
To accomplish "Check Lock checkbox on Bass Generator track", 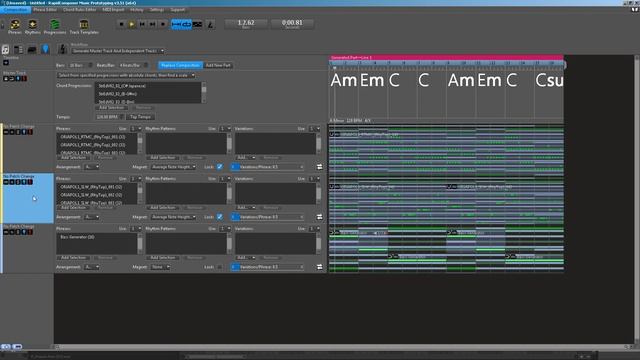I will click(220, 267).
